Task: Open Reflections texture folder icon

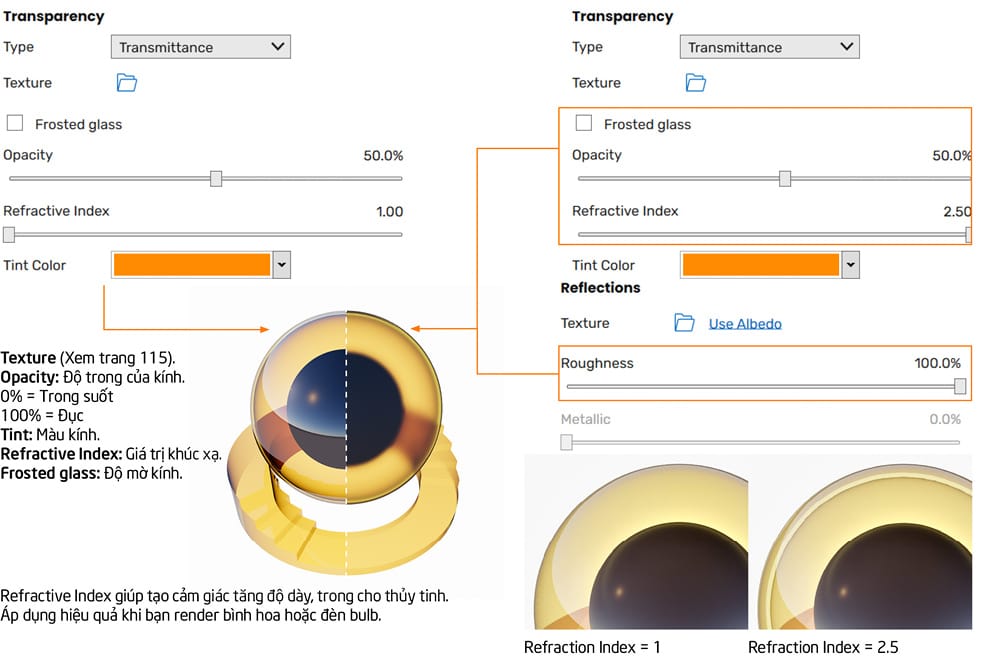Action: click(684, 323)
